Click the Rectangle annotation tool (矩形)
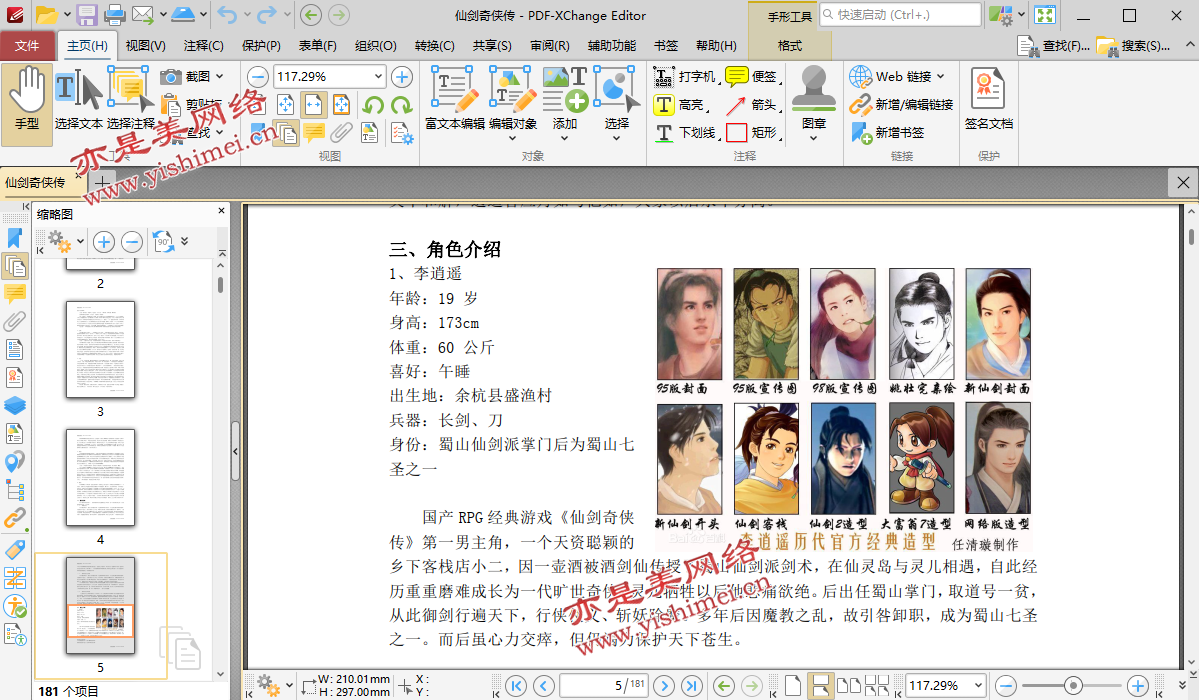The height and width of the screenshot is (700, 1199). [x=753, y=132]
